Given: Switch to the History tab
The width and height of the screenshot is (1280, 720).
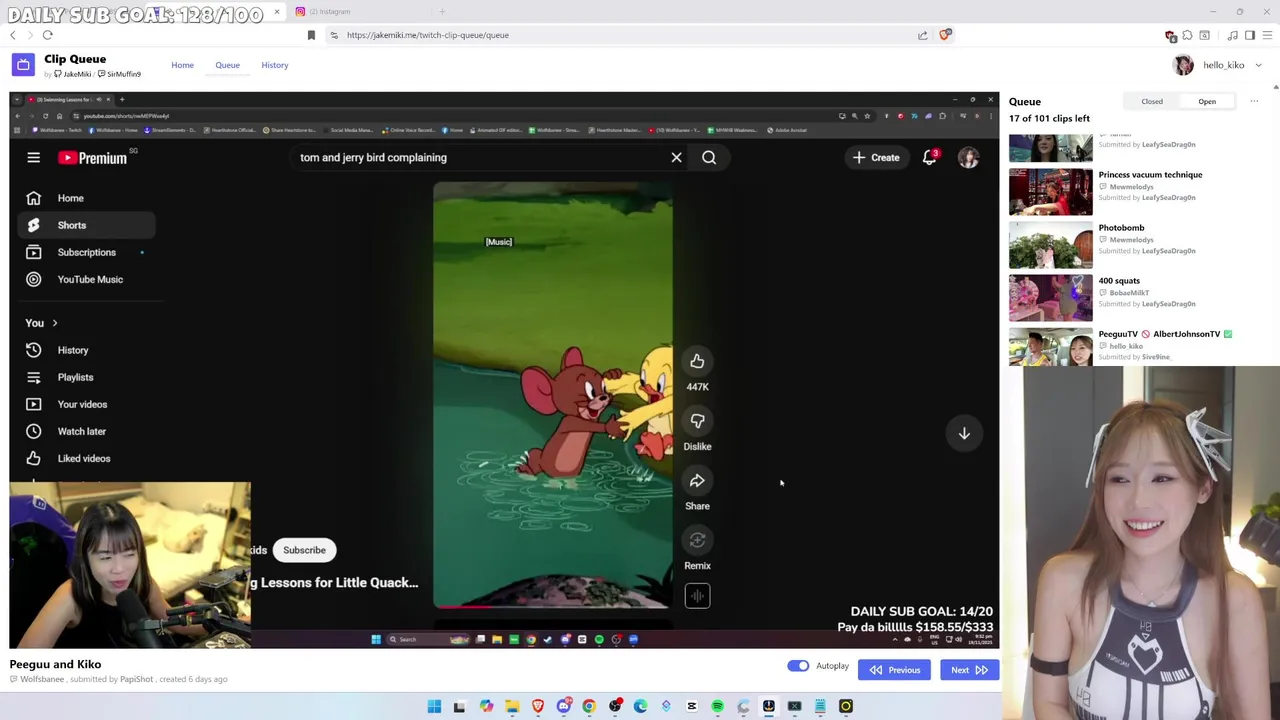Looking at the screenshot, I should (x=275, y=65).
